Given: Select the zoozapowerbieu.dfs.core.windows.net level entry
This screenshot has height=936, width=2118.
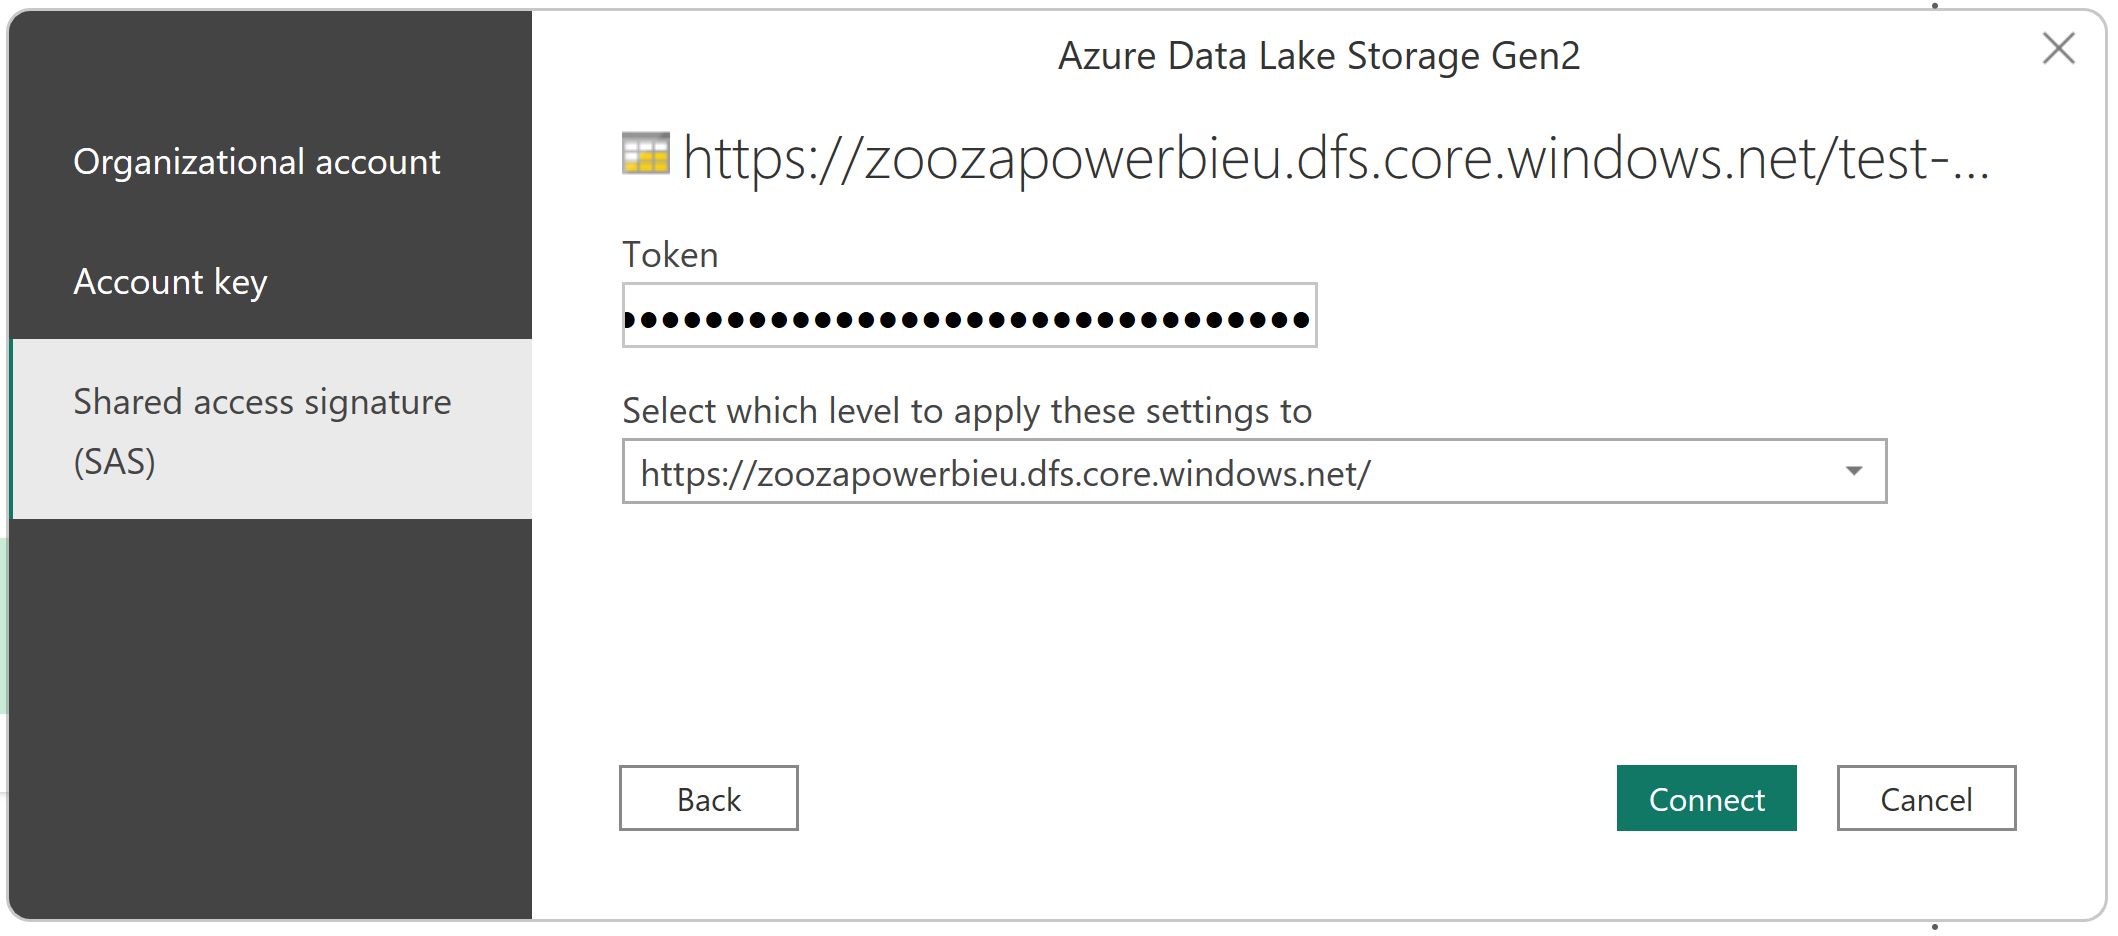Looking at the screenshot, I should click(x=1005, y=473).
